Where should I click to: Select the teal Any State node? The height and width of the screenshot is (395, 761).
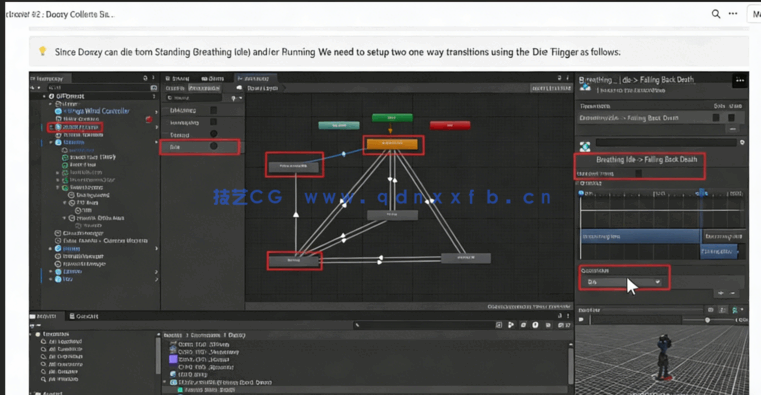tap(339, 125)
